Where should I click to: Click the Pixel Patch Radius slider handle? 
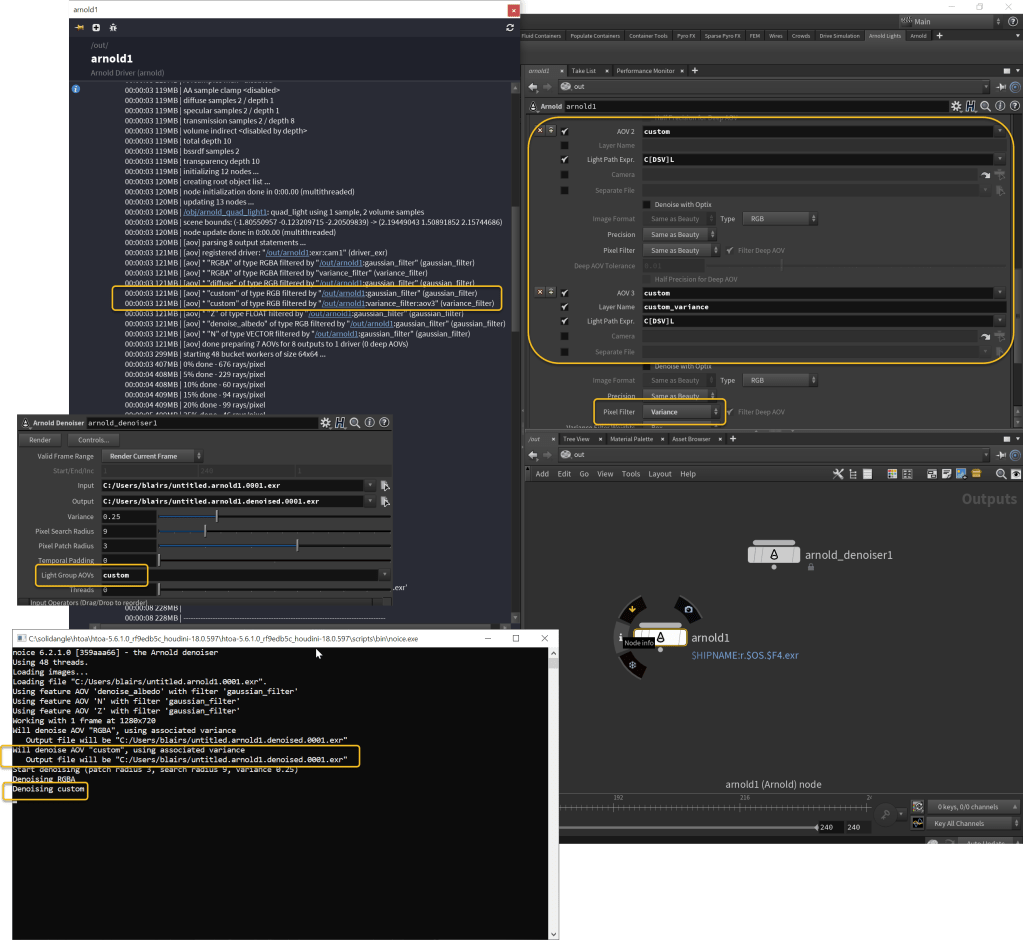(x=297, y=546)
